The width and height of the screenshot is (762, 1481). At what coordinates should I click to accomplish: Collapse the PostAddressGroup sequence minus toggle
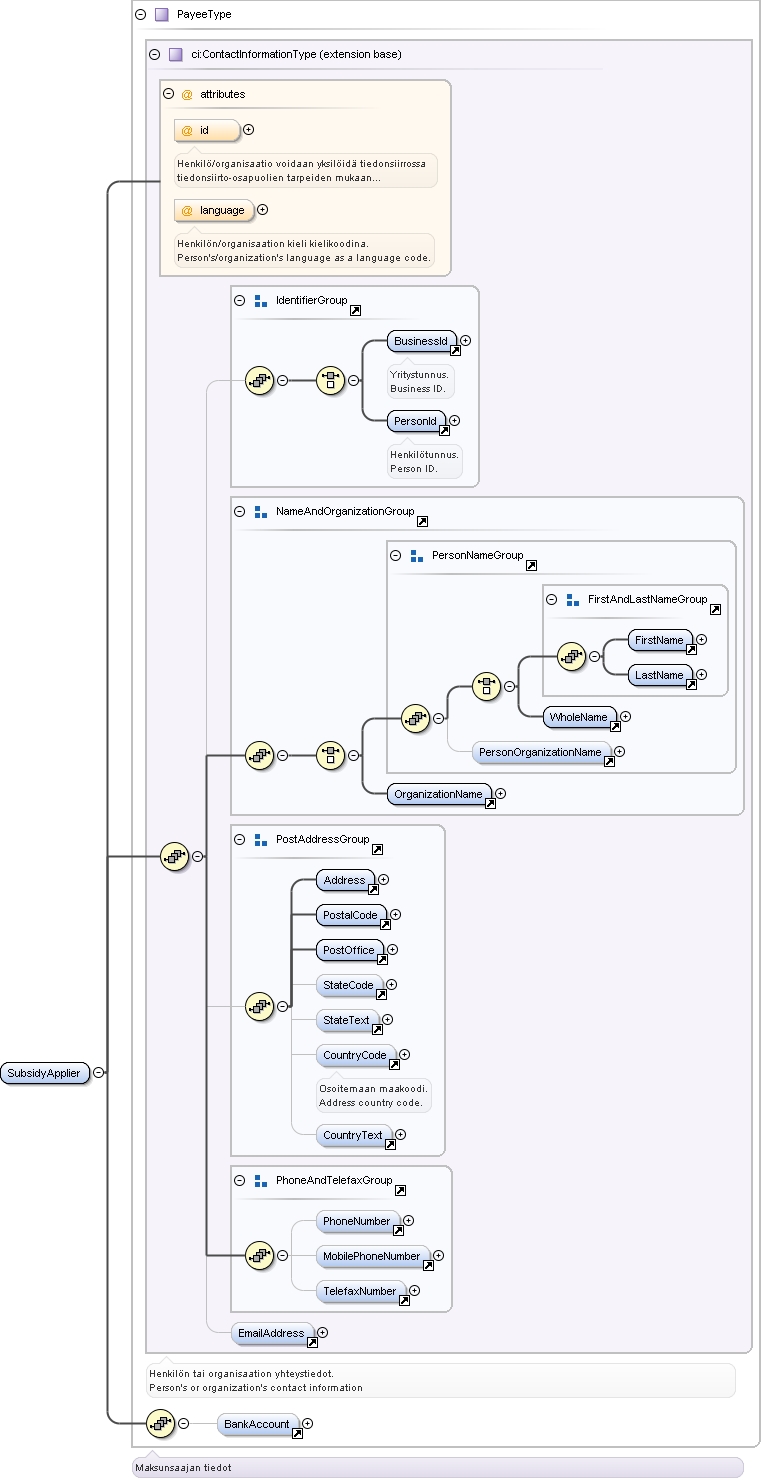(282, 1006)
